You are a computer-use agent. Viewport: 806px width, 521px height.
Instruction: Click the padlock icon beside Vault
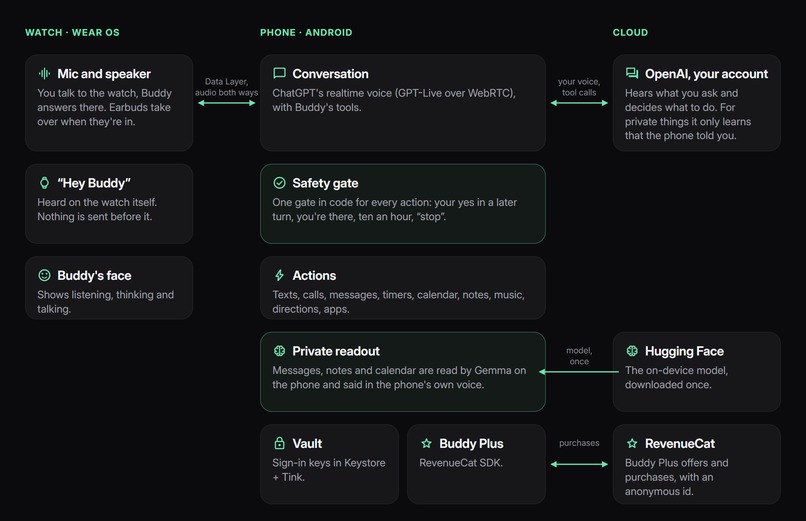279,443
